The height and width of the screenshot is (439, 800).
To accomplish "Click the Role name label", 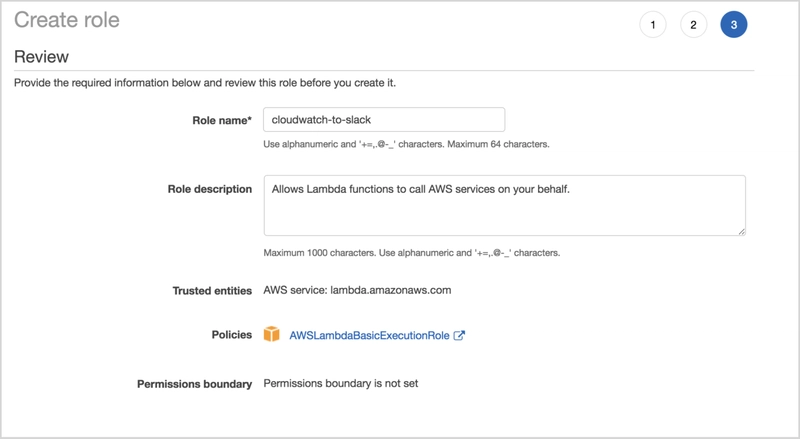I will 221,120.
